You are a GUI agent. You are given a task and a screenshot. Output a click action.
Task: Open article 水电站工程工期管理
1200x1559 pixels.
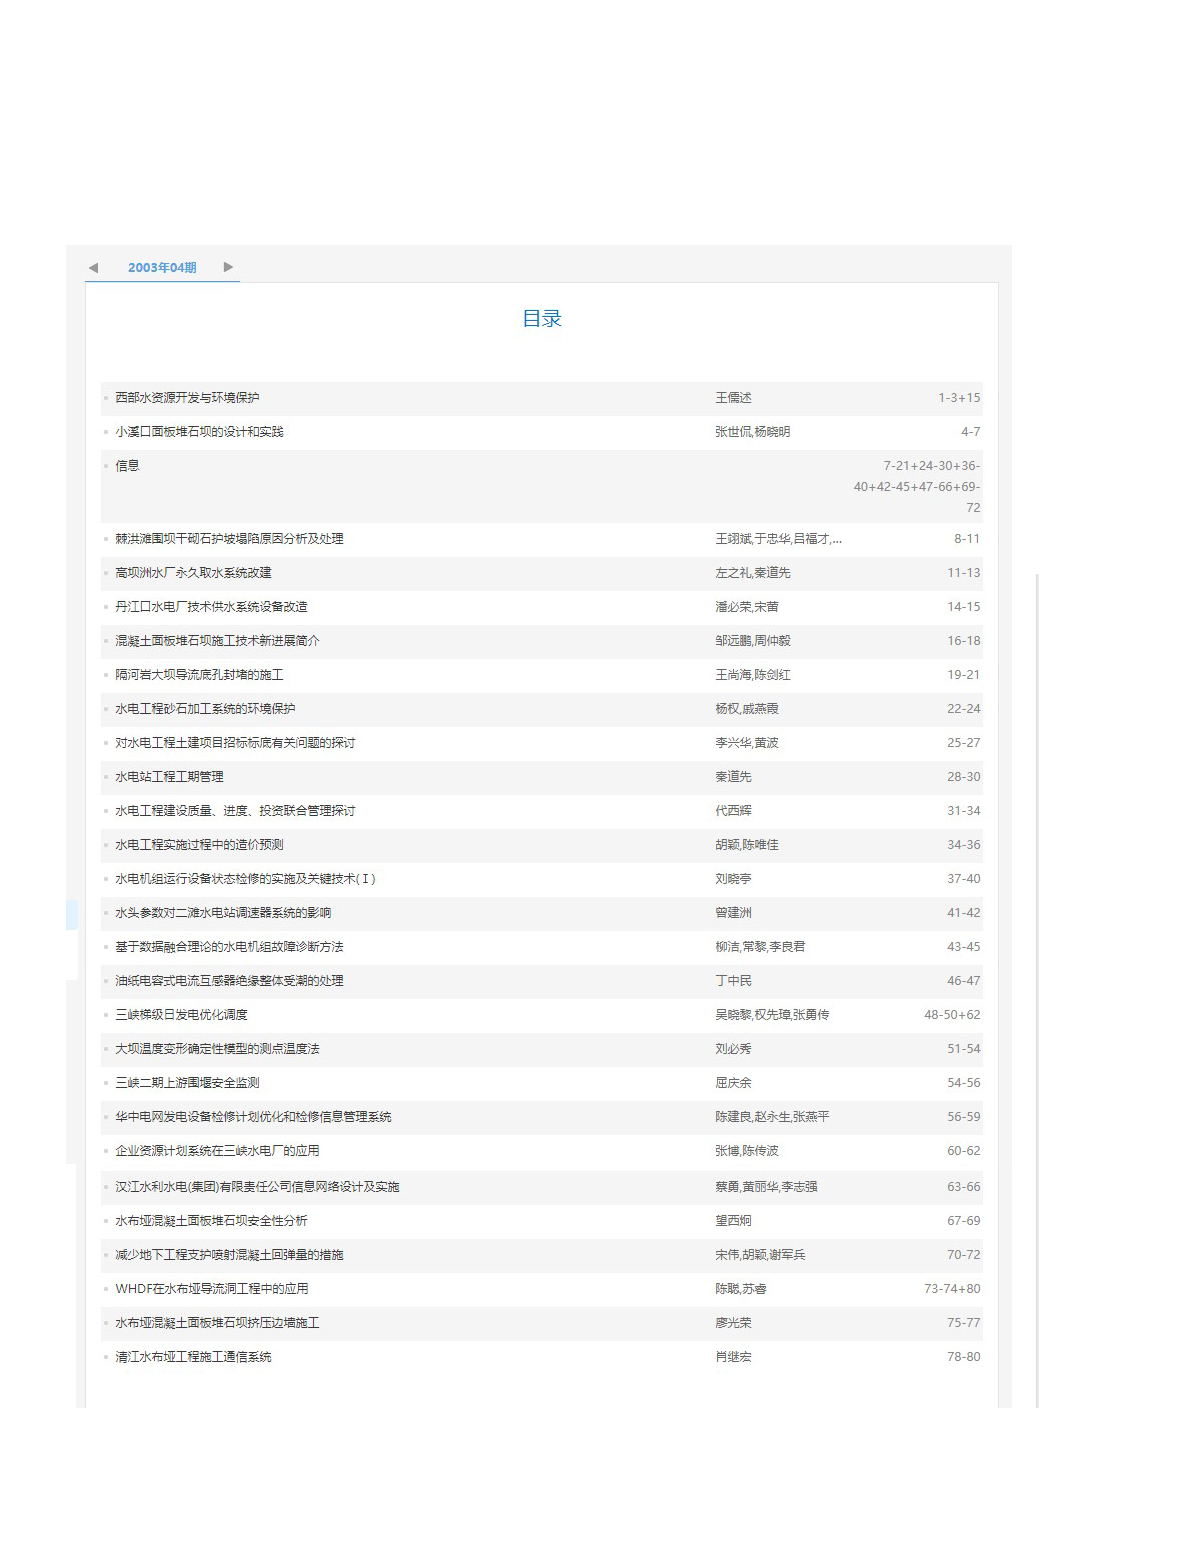pos(169,777)
